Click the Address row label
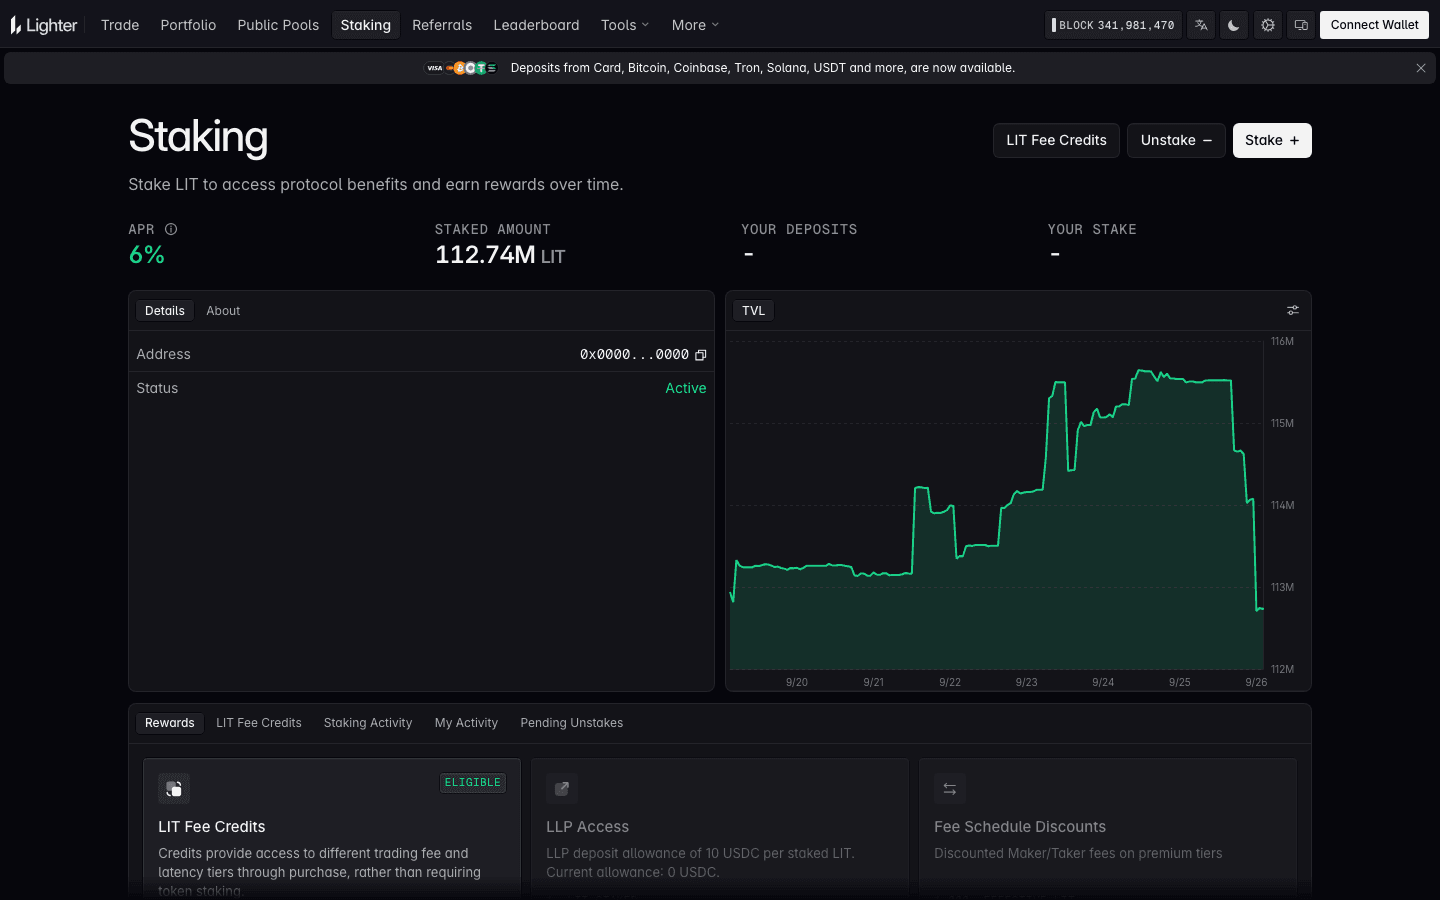1440x900 pixels. click(x=164, y=355)
